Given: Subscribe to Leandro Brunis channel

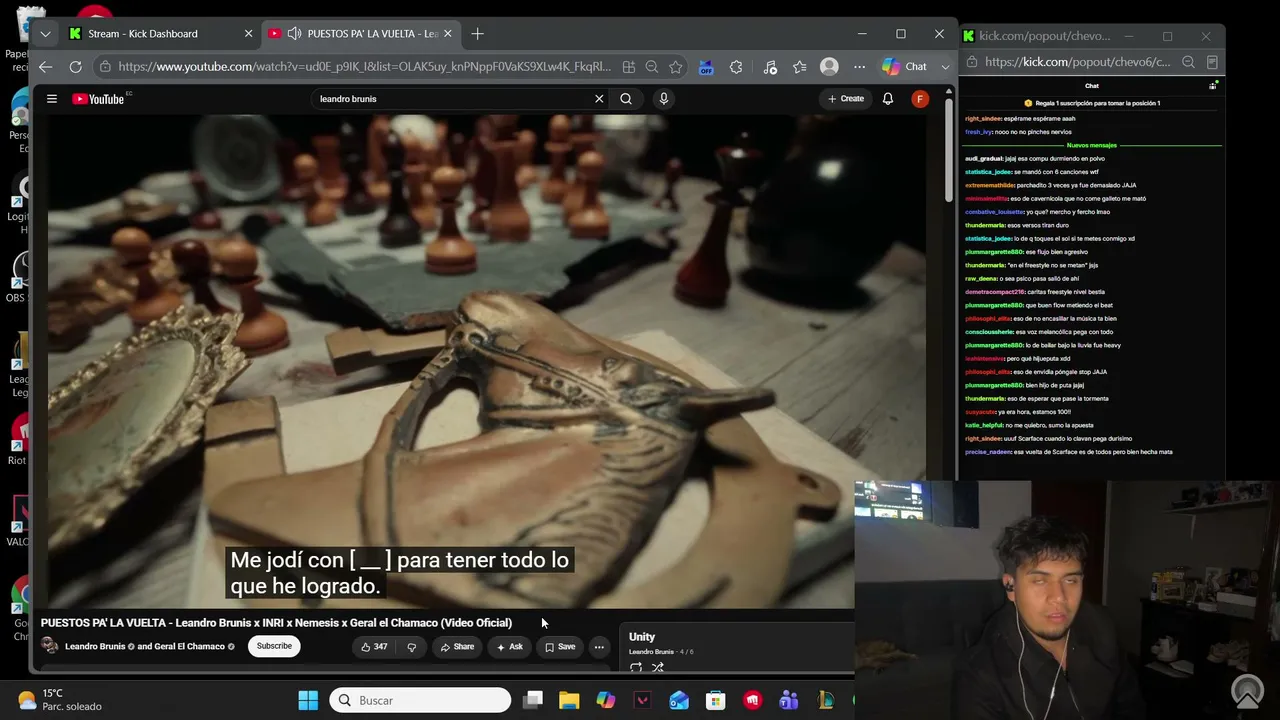Looking at the screenshot, I should (x=274, y=646).
